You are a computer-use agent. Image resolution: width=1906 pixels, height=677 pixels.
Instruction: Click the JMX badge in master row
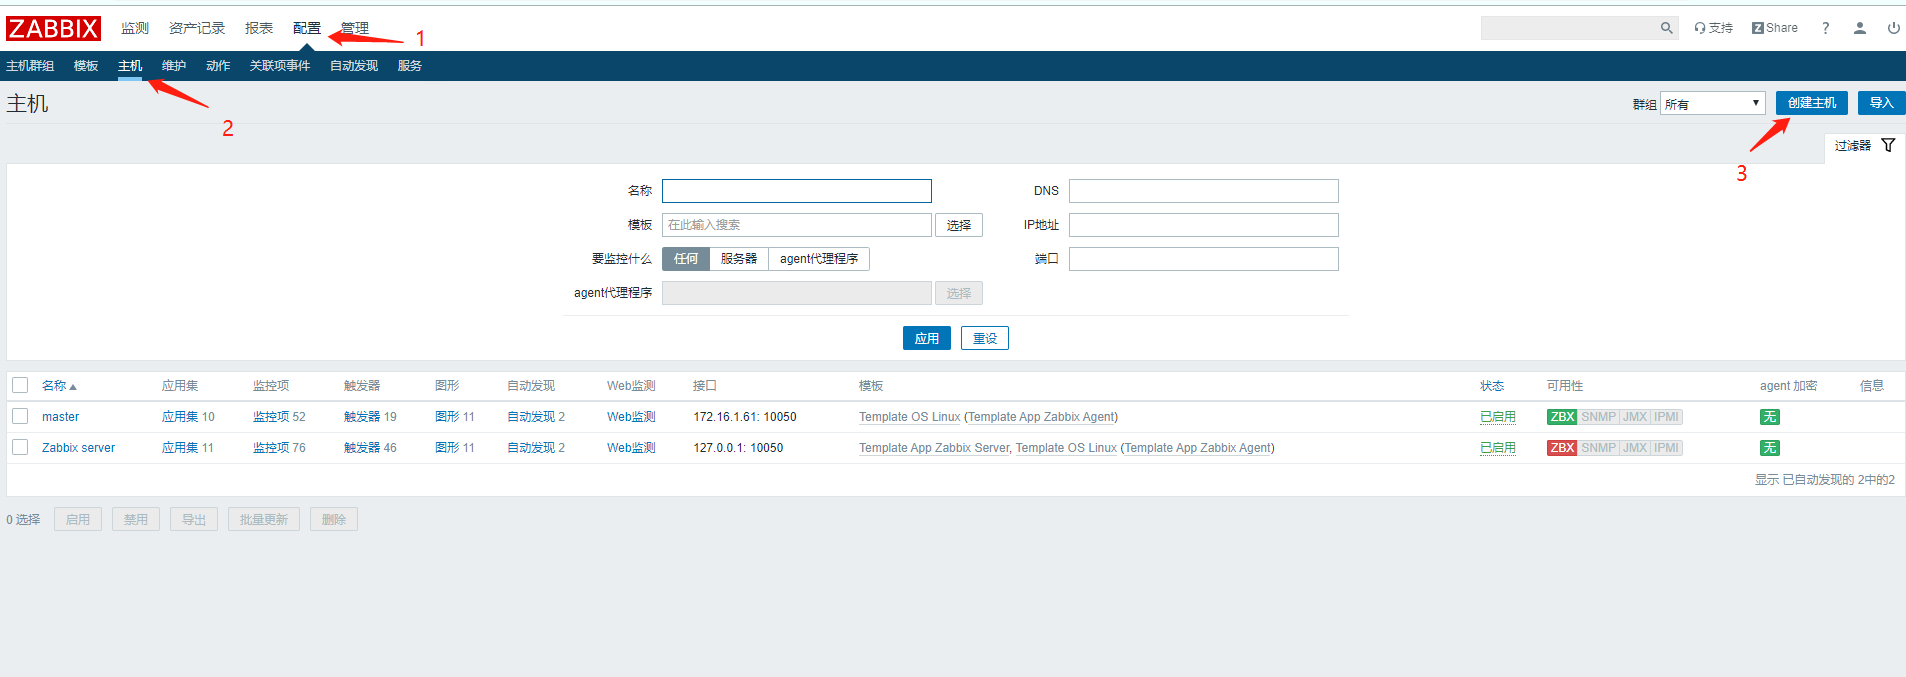pos(1635,417)
